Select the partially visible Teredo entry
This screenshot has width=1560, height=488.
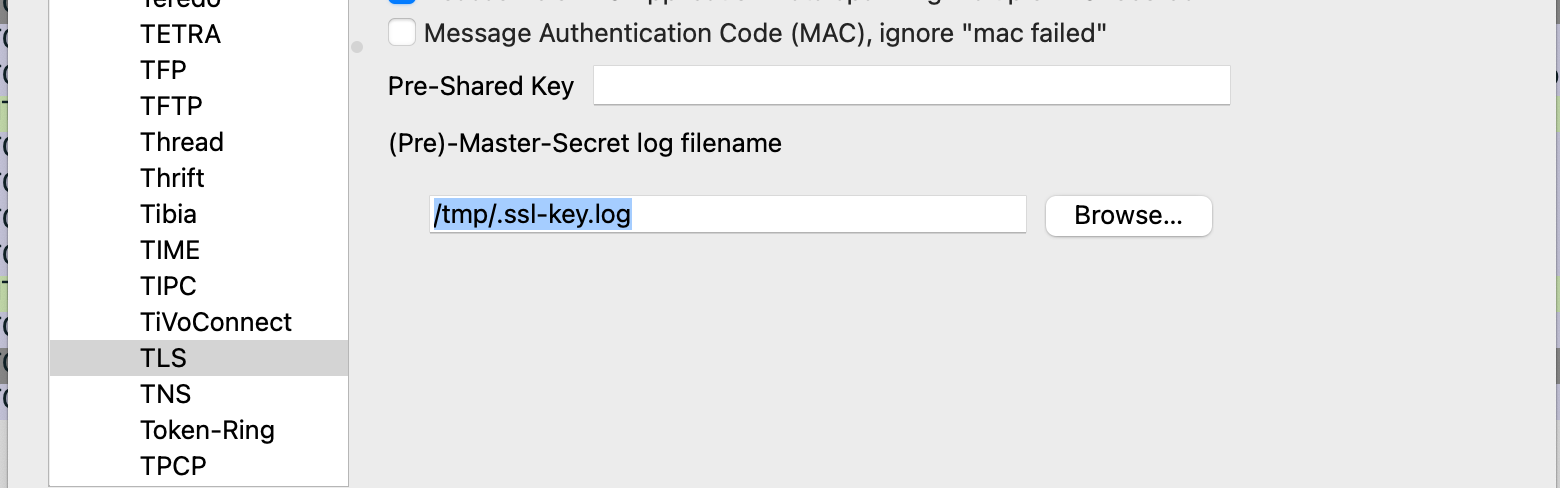180,4
